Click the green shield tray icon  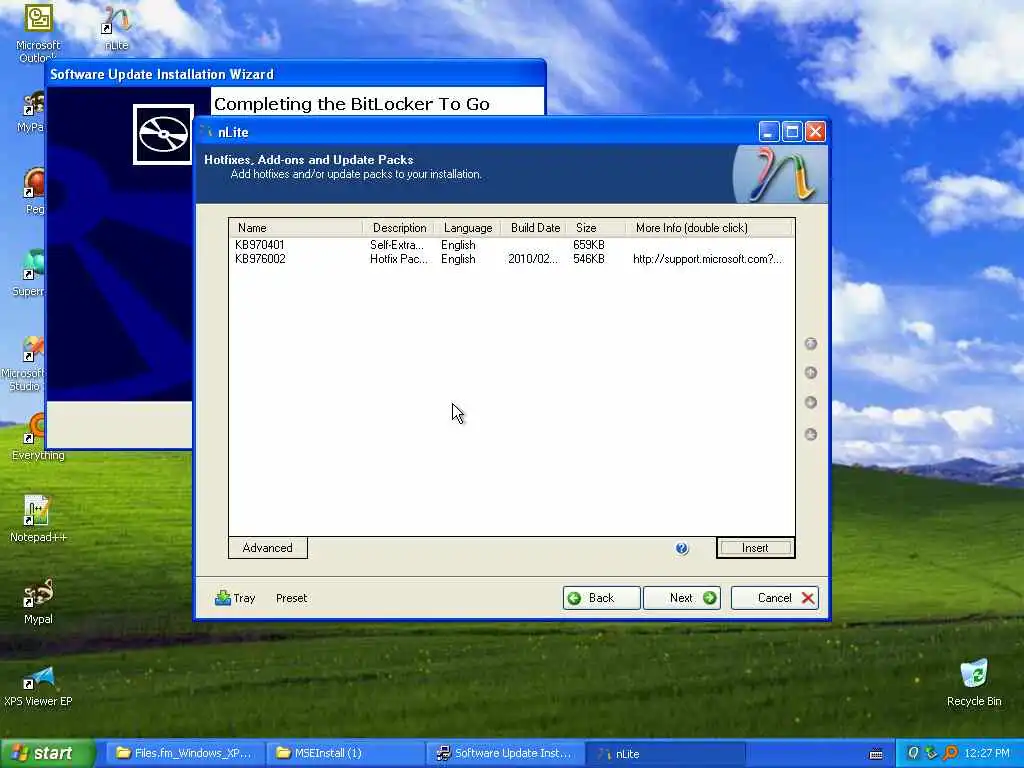pos(931,753)
